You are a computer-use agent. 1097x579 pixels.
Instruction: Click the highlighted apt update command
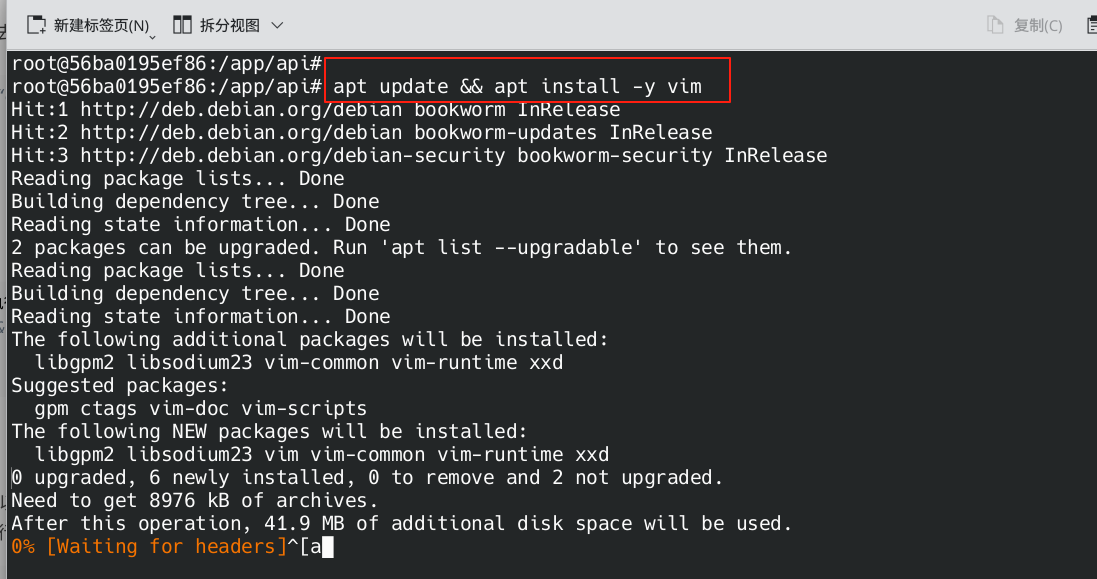tap(517, 86)
